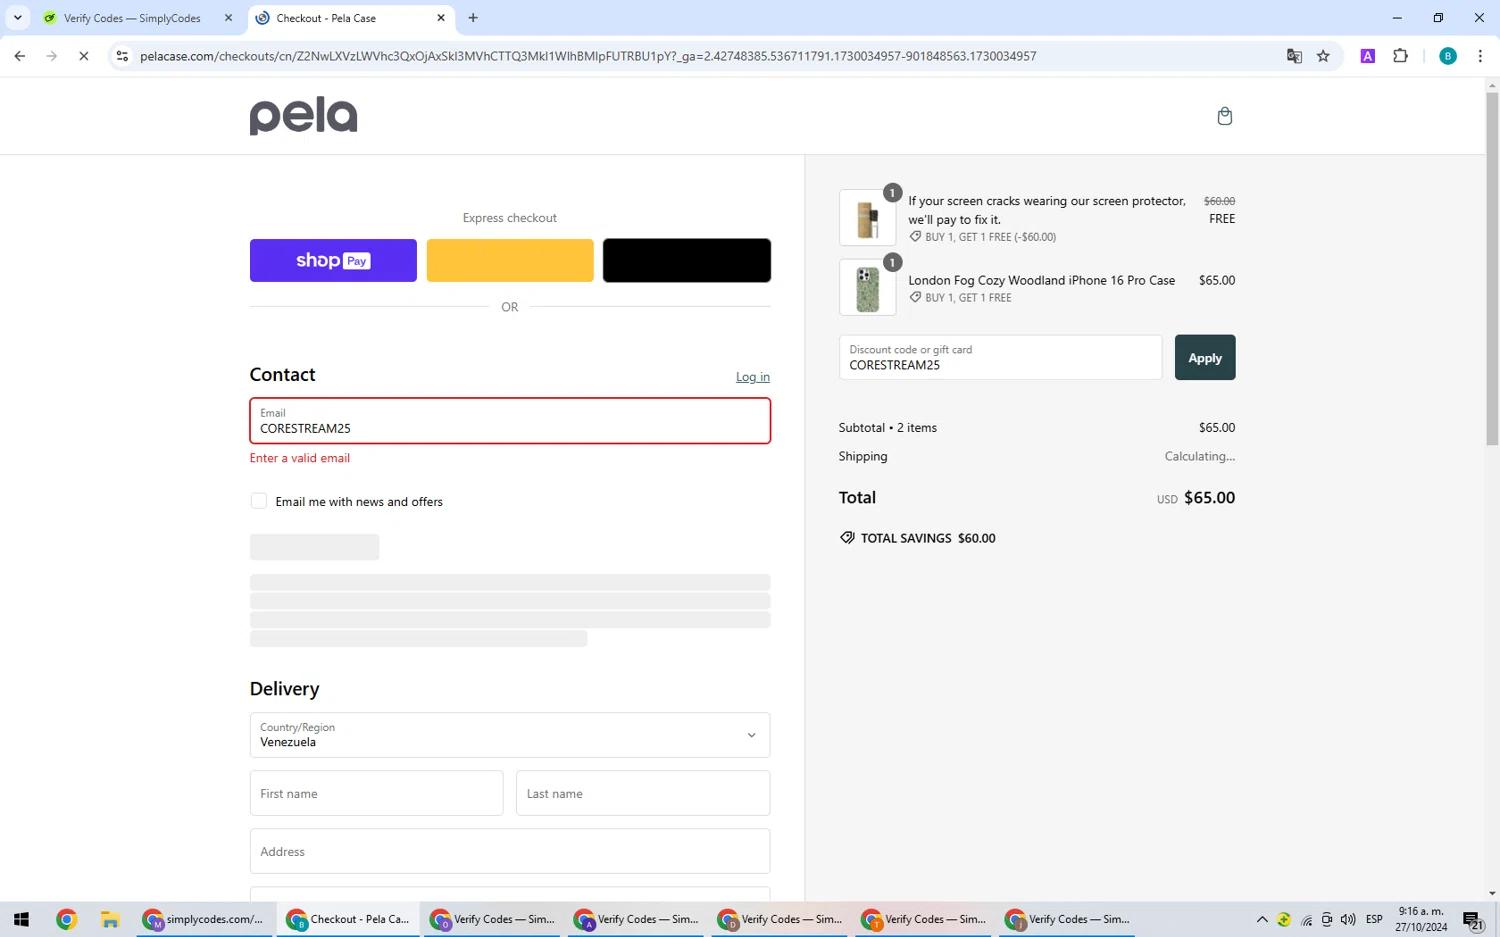
Task: Click the page vertical scrollbar
Action: 1492,270
